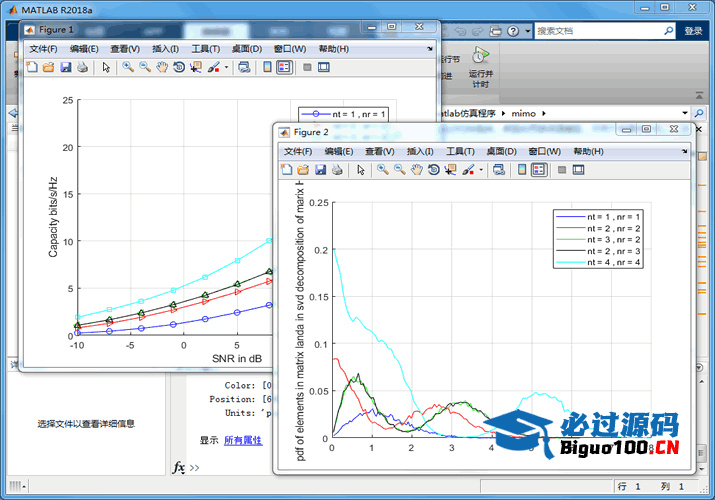Image resolution: width=715 pixels, height=500 pixels.
Task: Expand the Brush tool dropdown arrow in Figure 2
Action: [x=481, y=170]
